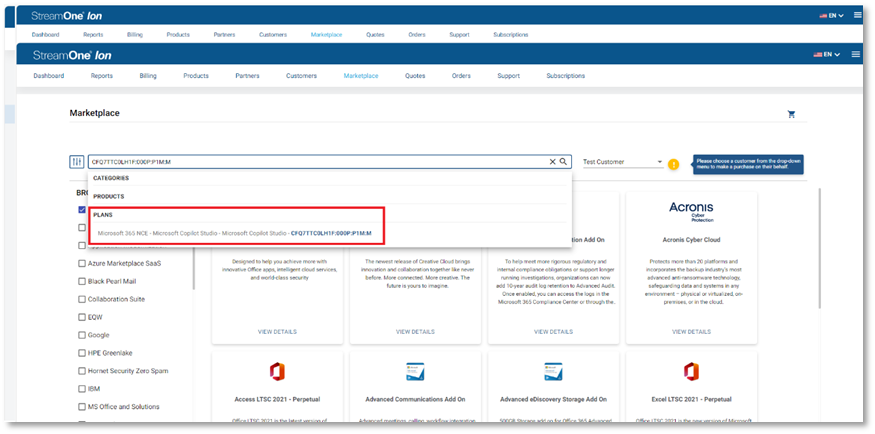Click the PRODUCTS heading in search suggestions
Screen dimensions: 875x434
(108, 197)
